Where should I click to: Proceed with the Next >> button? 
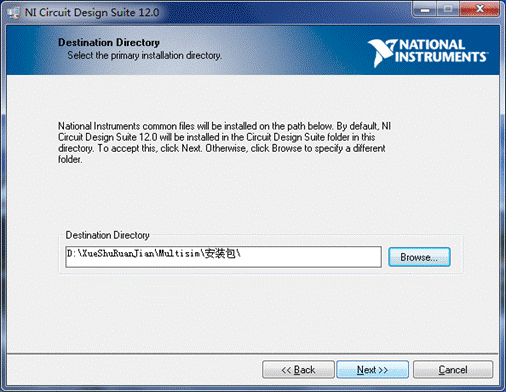(x=372, y=369)
